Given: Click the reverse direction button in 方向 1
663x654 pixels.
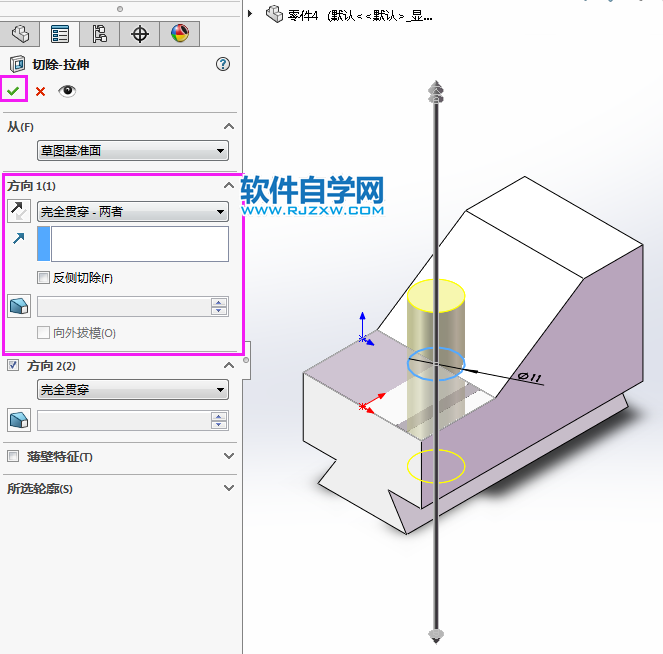Looking at the screenshot, I should pyautogui.click(x=19, y=211).
